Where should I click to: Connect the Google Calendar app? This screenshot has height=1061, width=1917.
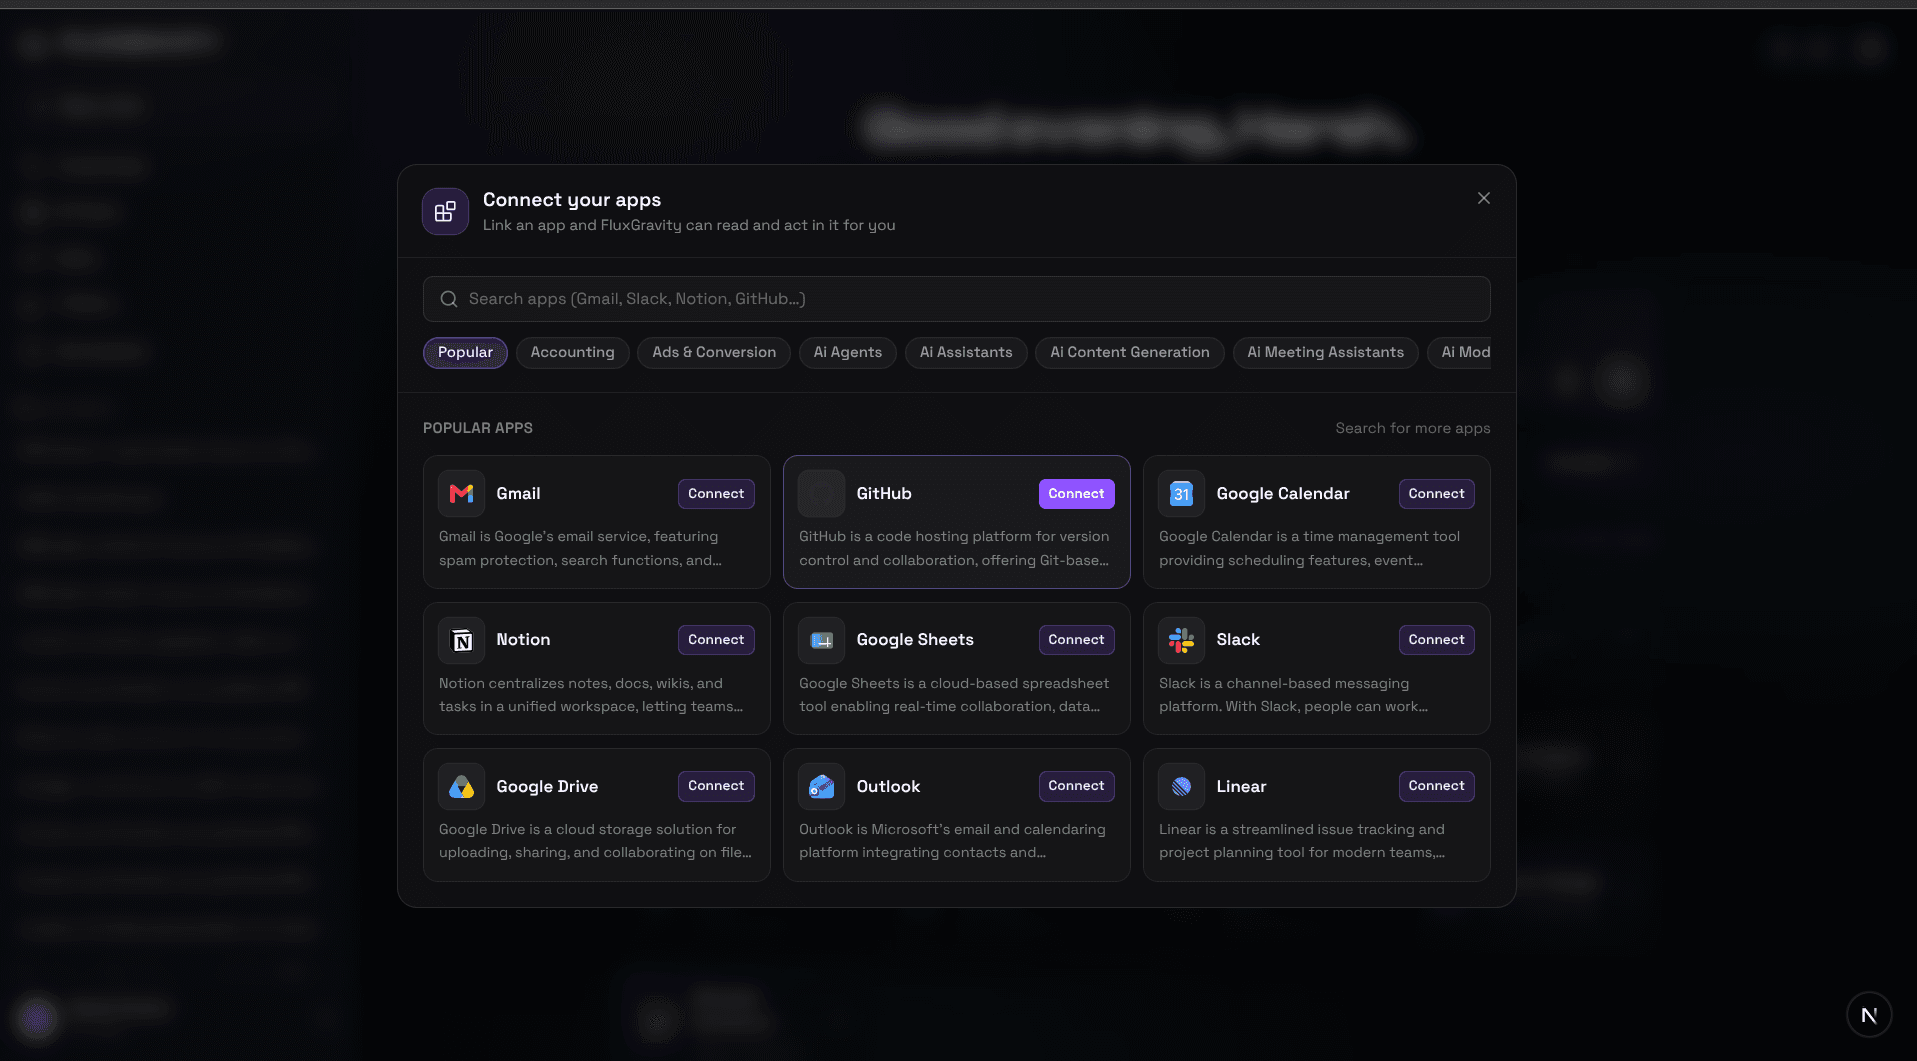pos(1436,494)
